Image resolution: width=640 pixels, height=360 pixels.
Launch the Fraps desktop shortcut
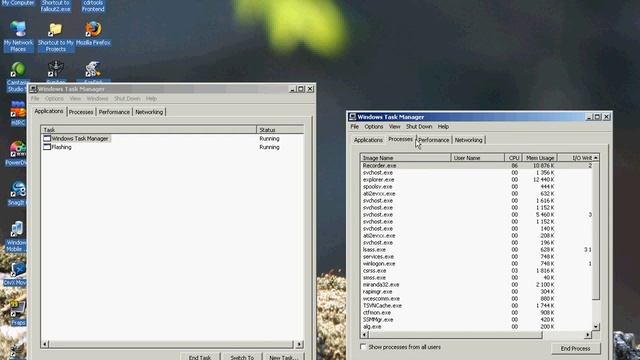(18, 313)
